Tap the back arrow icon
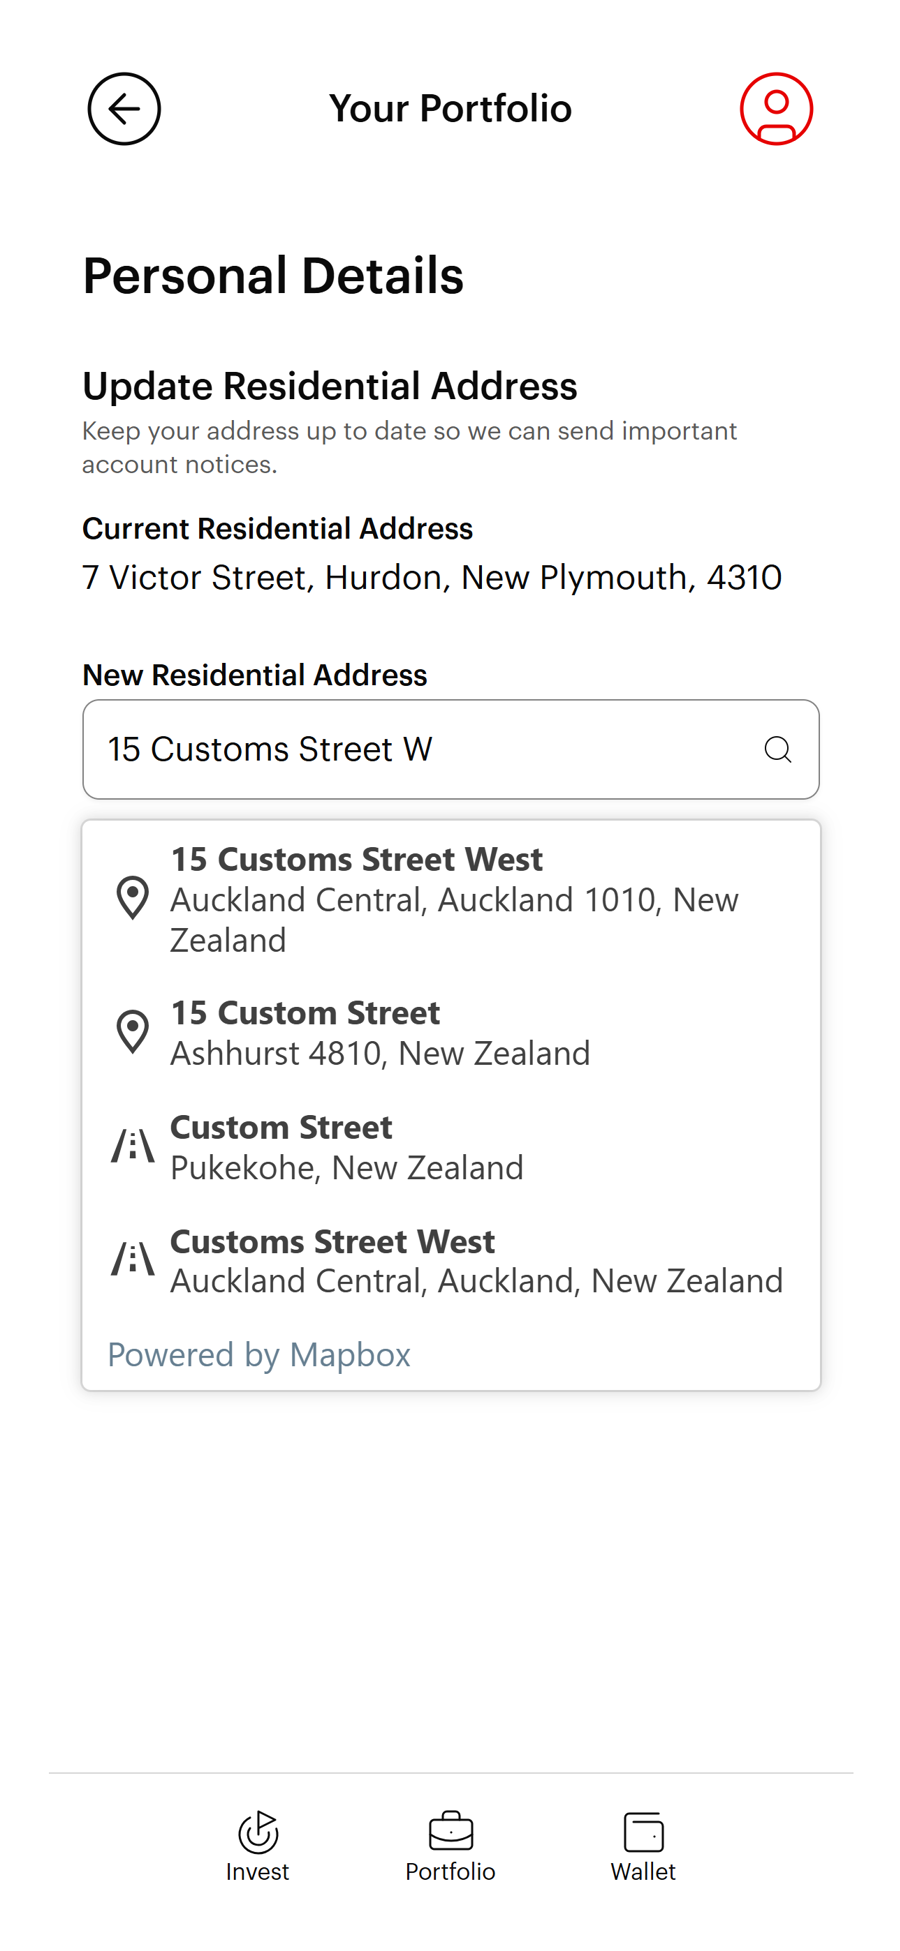Screen dimensions: 900x1951 pyautogui.click(x=123, y=108)
